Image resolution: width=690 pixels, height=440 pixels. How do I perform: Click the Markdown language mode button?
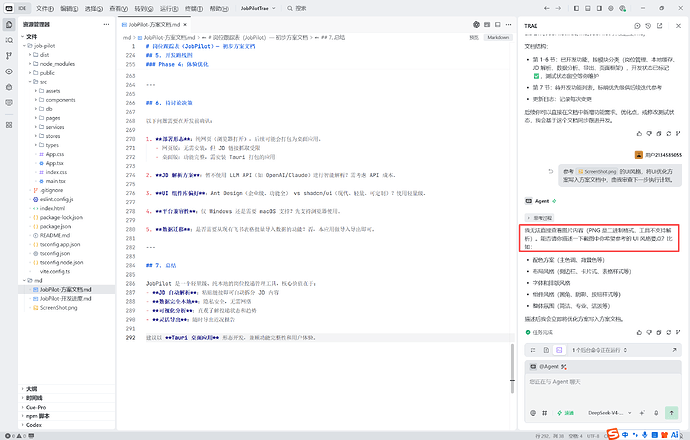[x=498, y=37]
